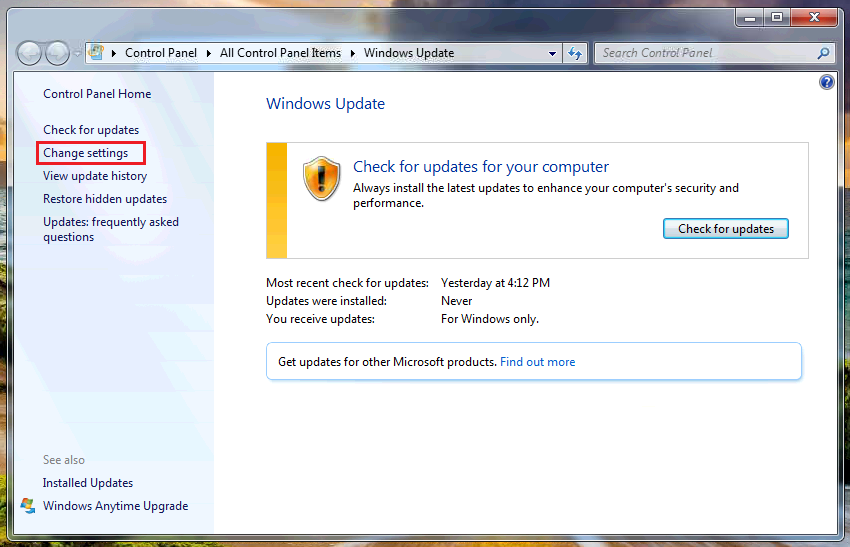This screenshot has width=850, height=547.
Task: Click the Forward navigation arrow
Action: (x=57, y=53)
